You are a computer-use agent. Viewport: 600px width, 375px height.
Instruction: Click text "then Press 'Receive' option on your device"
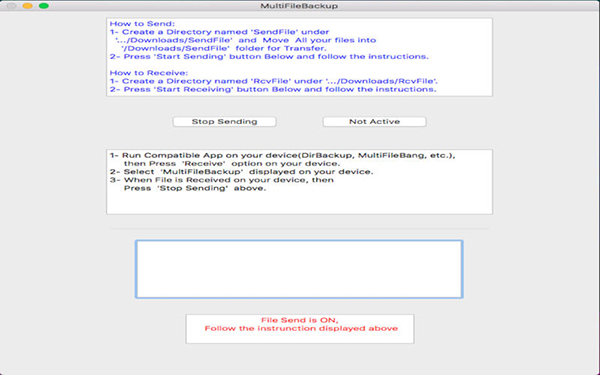232,163
